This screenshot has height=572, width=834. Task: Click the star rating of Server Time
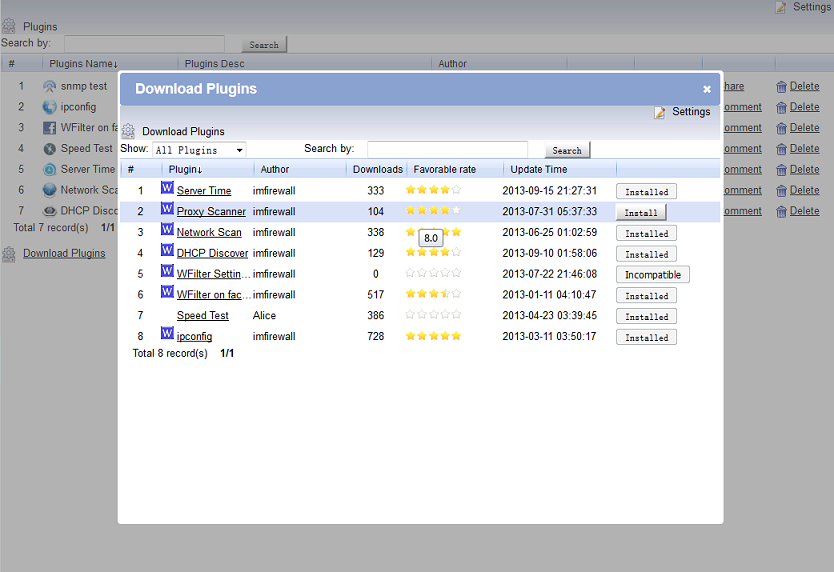click(433, 189)
